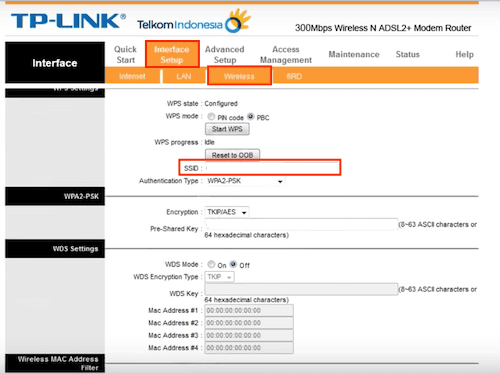Click the 300Mbps Wireless N router title

click(x=383, y=28)
